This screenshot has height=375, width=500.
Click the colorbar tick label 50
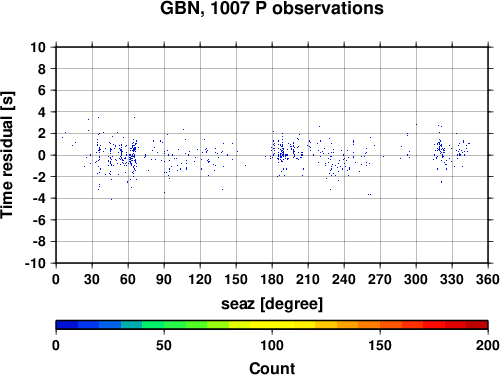click(x=164, y=345)
